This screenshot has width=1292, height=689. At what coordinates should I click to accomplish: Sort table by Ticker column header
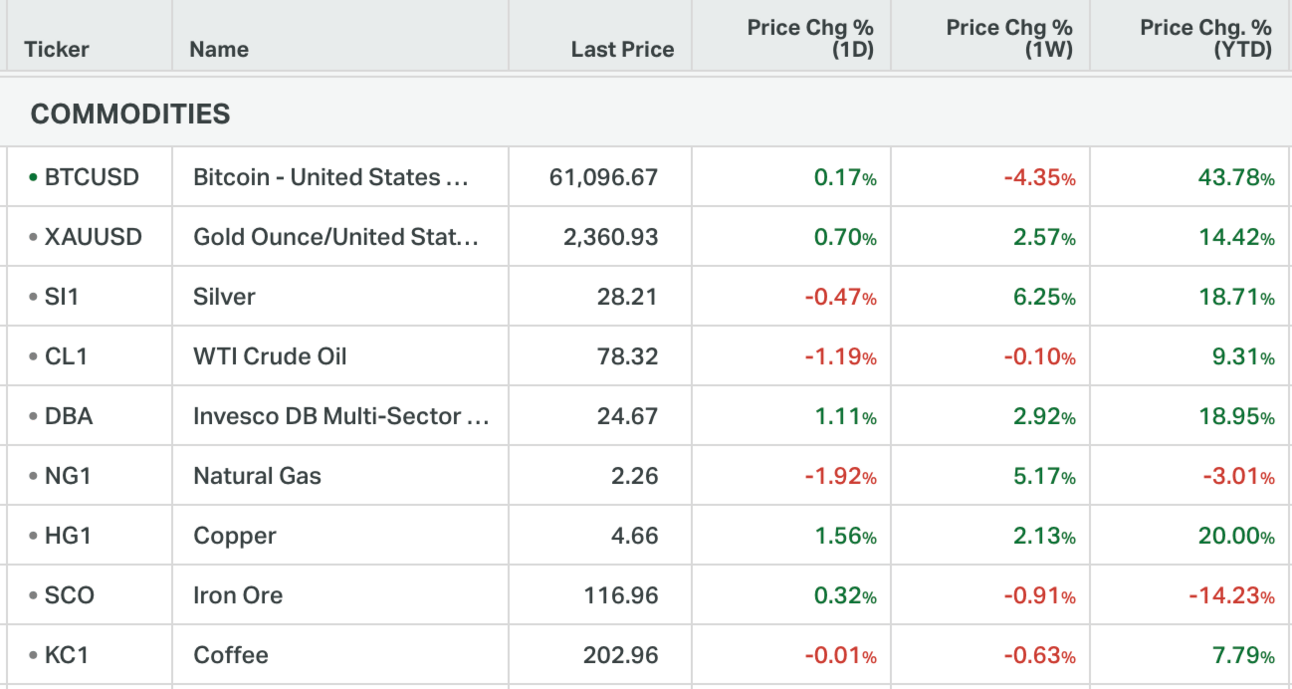point(57,49)
